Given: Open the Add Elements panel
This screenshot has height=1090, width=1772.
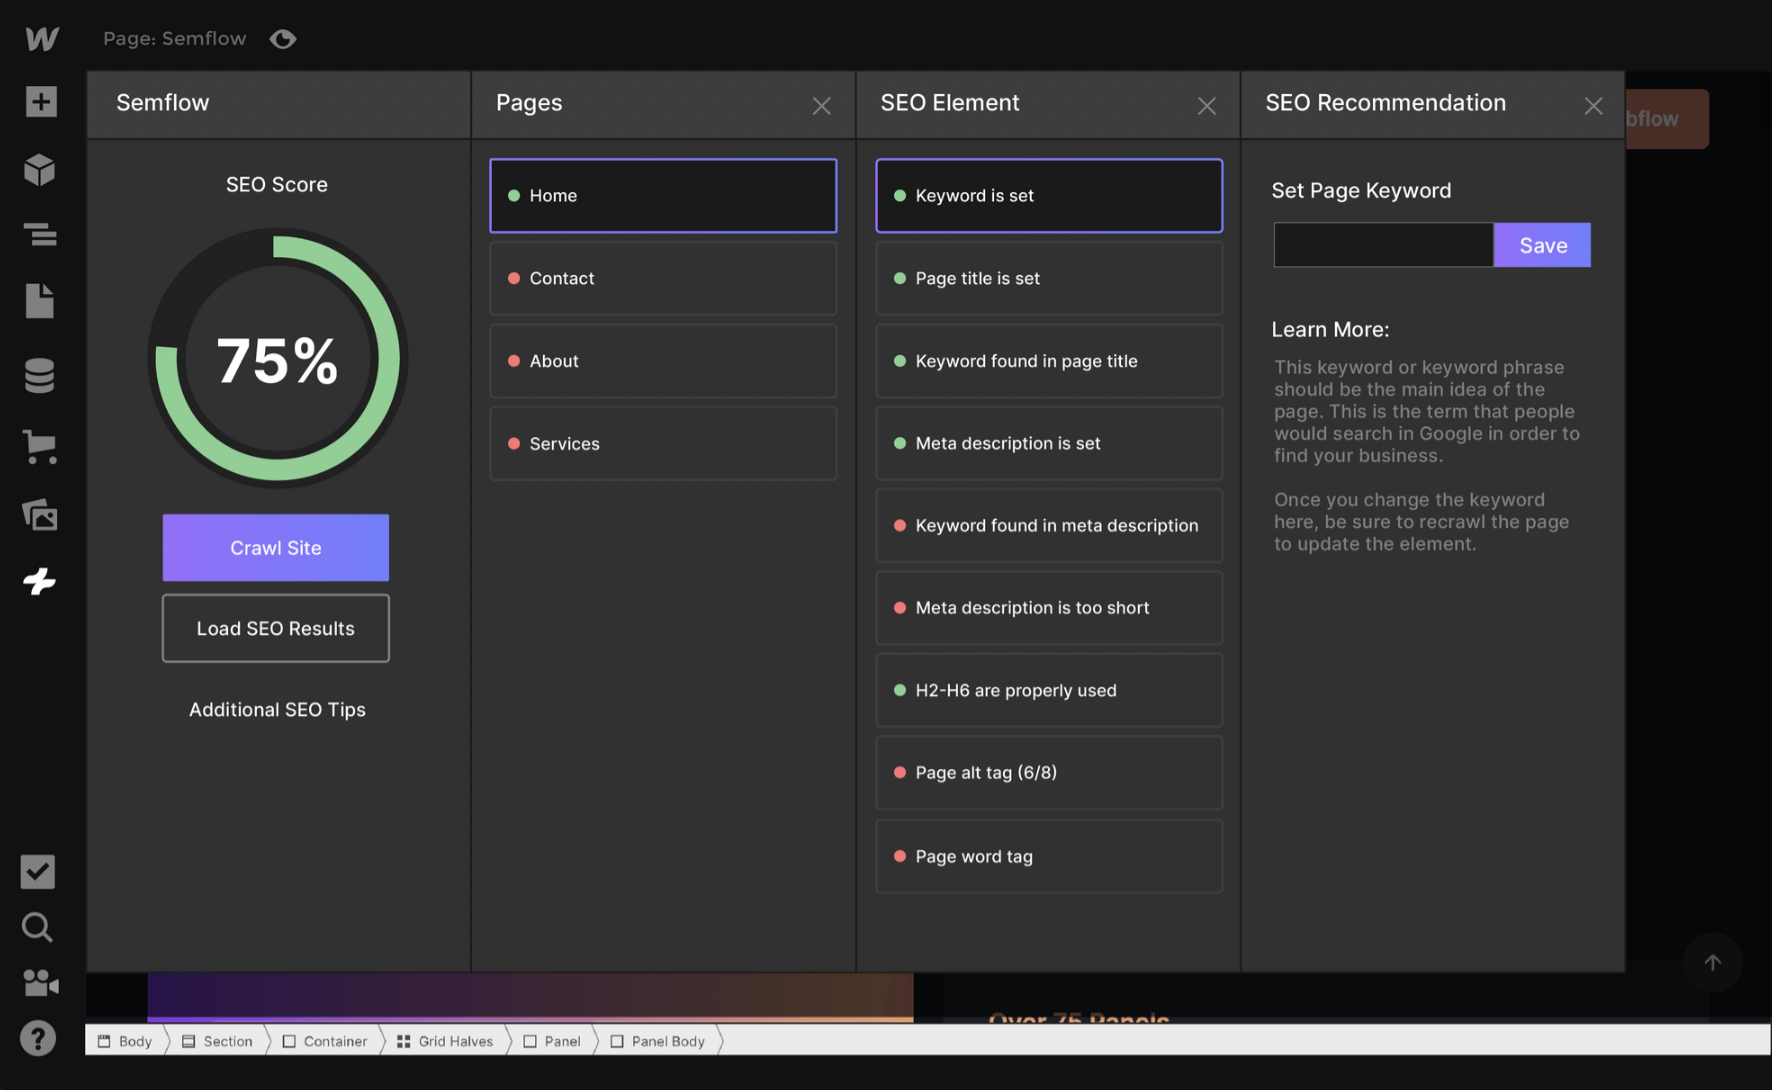Looking at the screenshot, I should 40,101.
